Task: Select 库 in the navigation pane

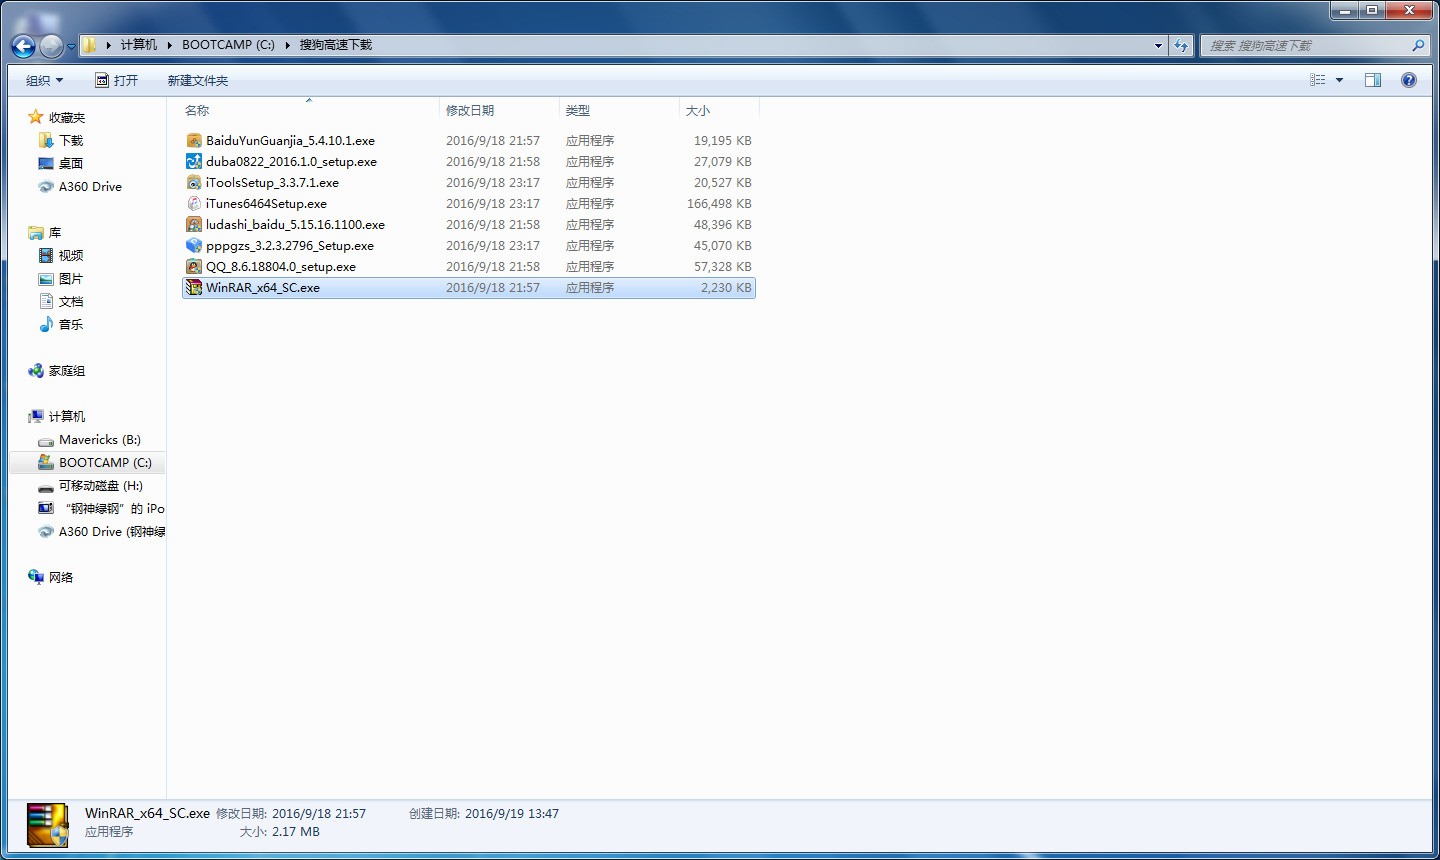Action: click(x=55, y=233)
